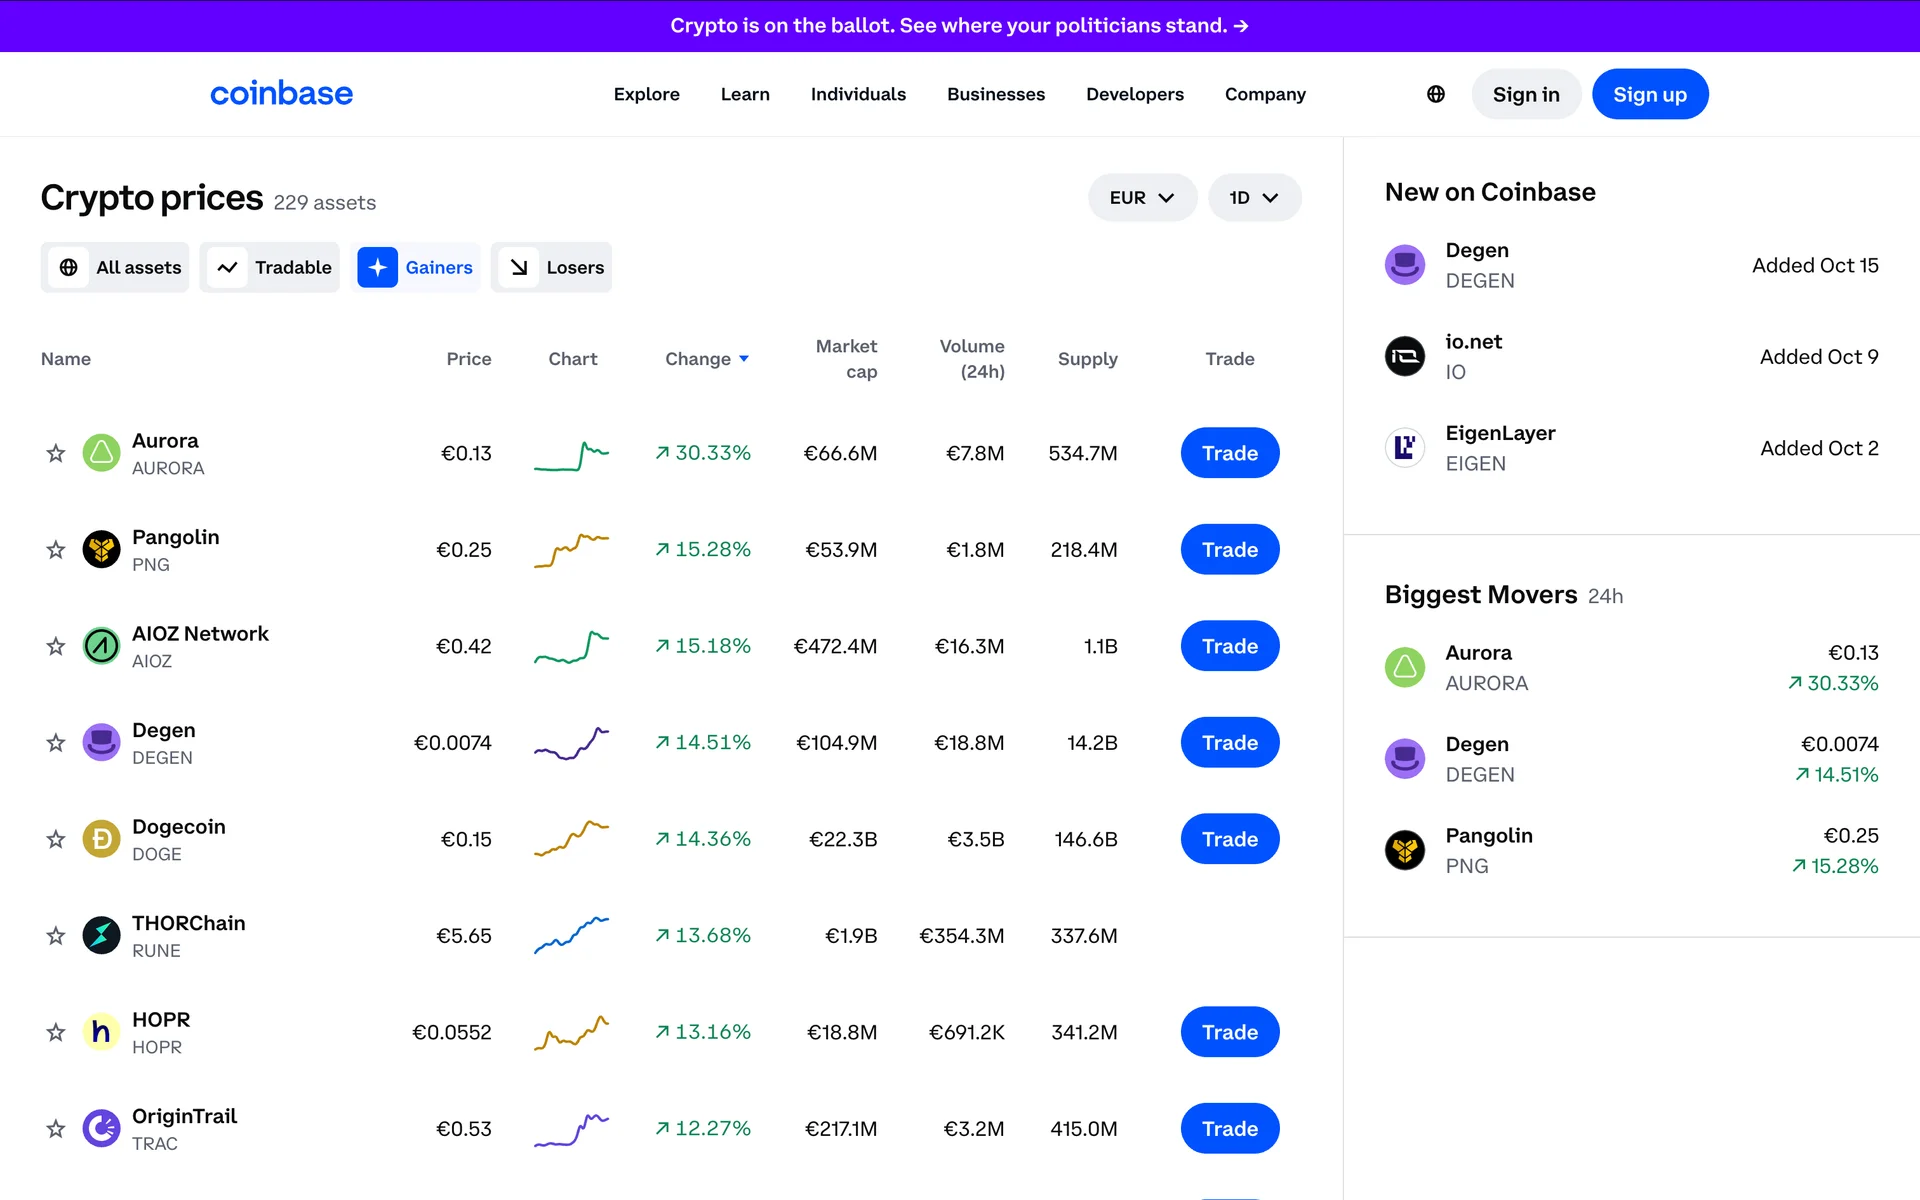Click the Dogecoin logo icon
This screenshot has width=1920, height=1200.
point(101,839)
